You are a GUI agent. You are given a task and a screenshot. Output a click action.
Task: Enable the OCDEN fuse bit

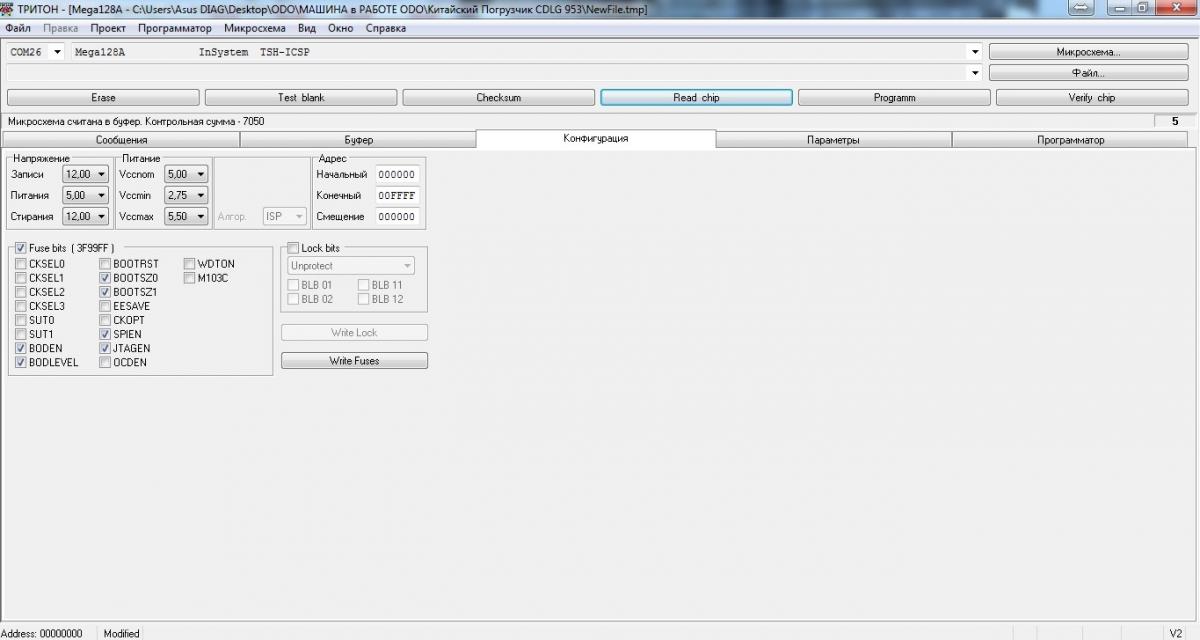(105, 362)
